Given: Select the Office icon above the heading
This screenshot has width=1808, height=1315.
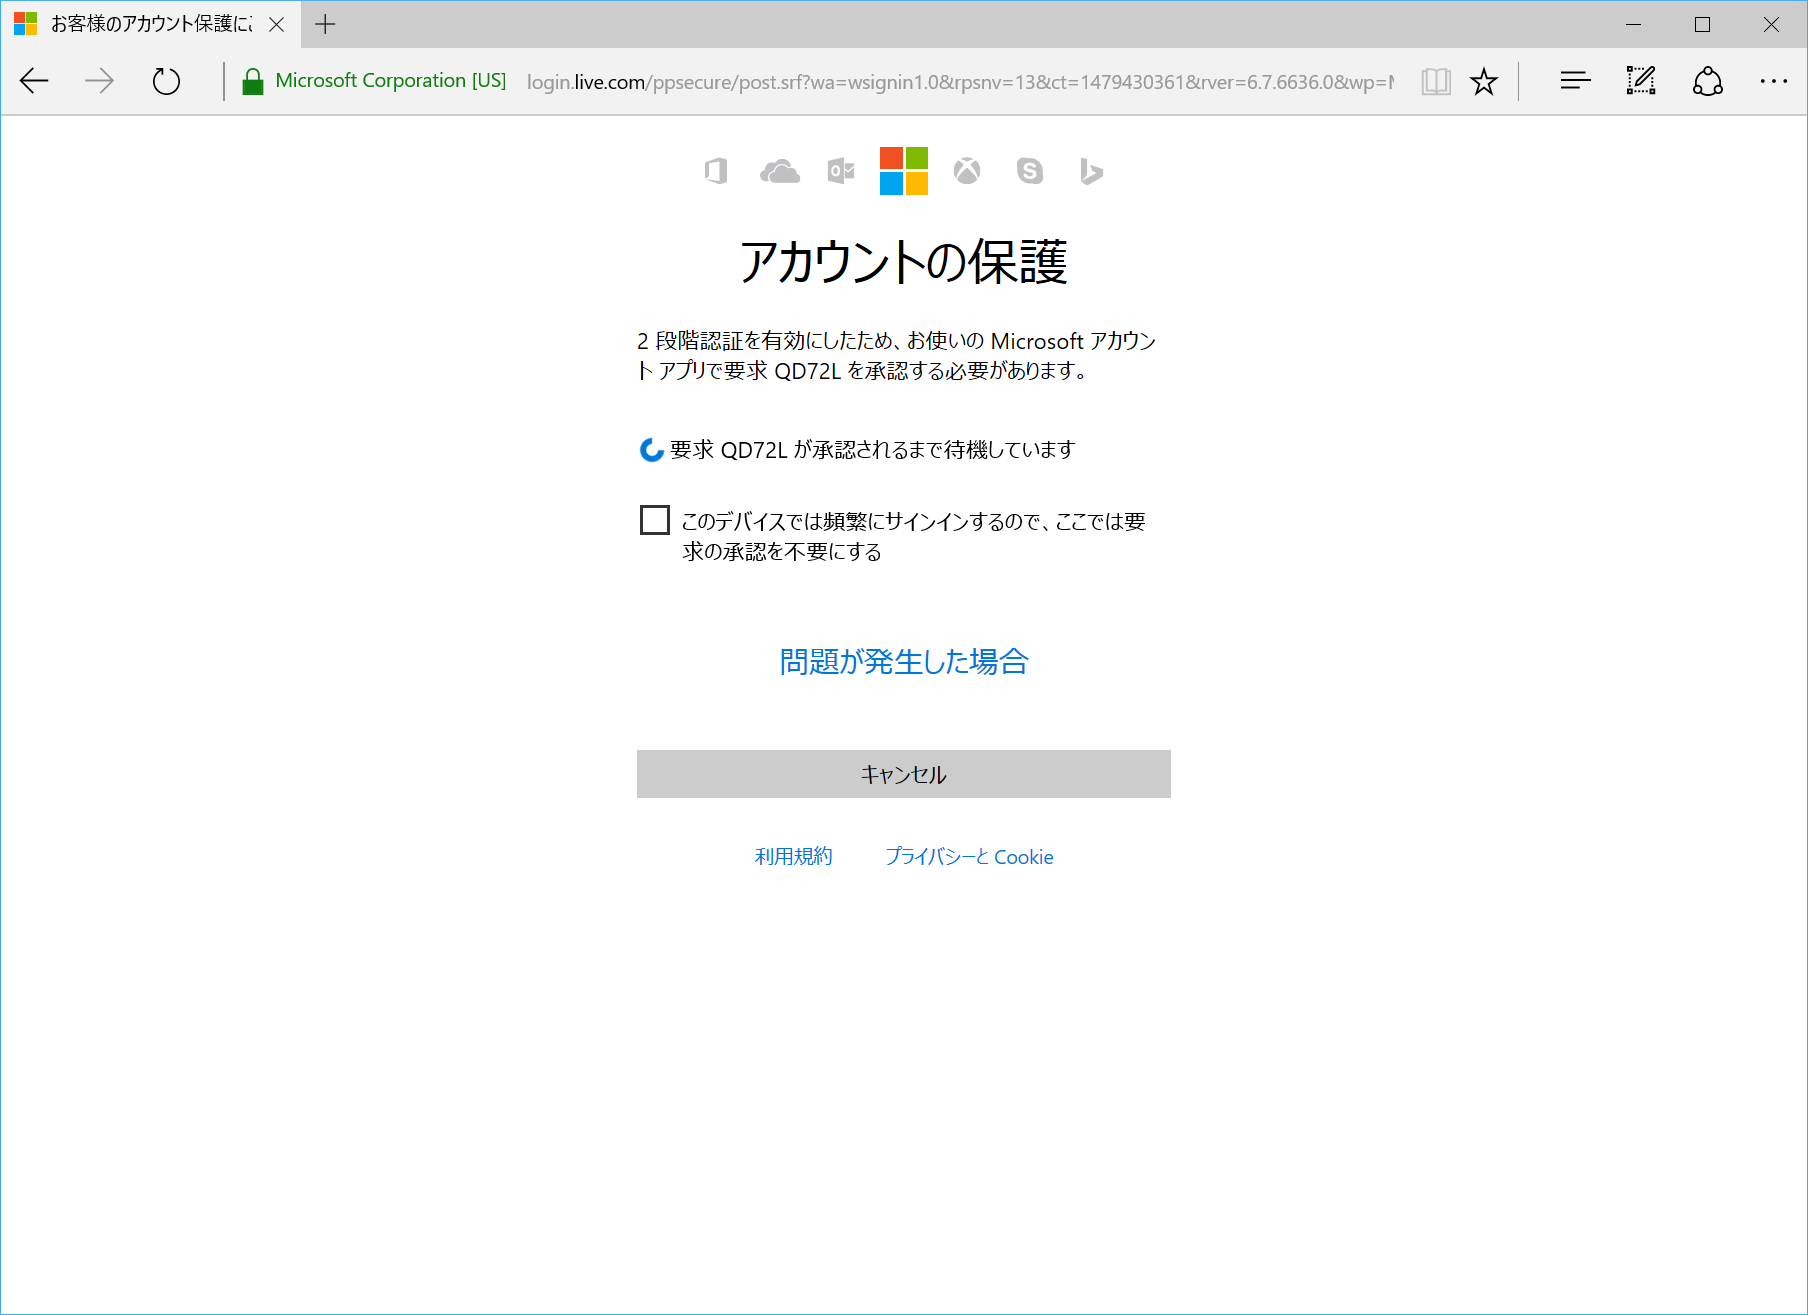Looking at the screenshot, I should pos(714,171).
